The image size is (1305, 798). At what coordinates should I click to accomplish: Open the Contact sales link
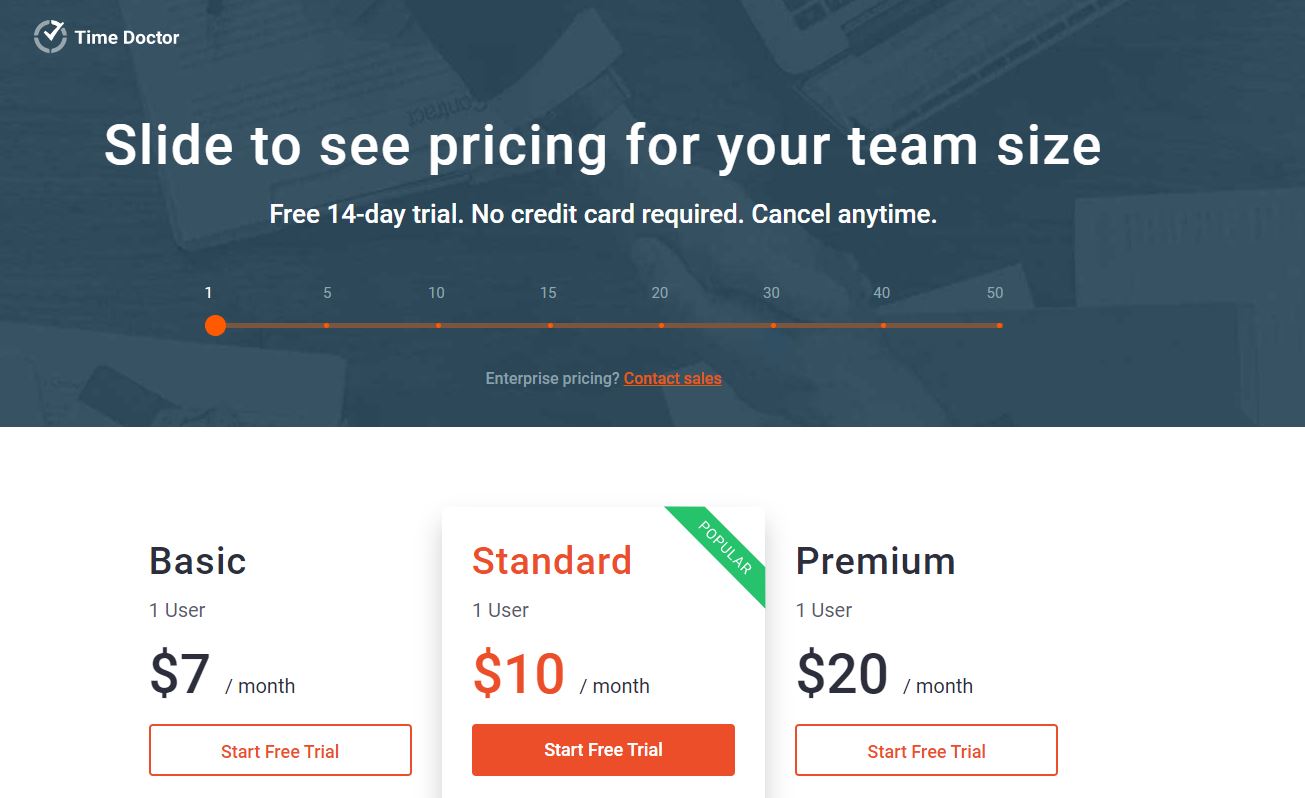(673, 378)
